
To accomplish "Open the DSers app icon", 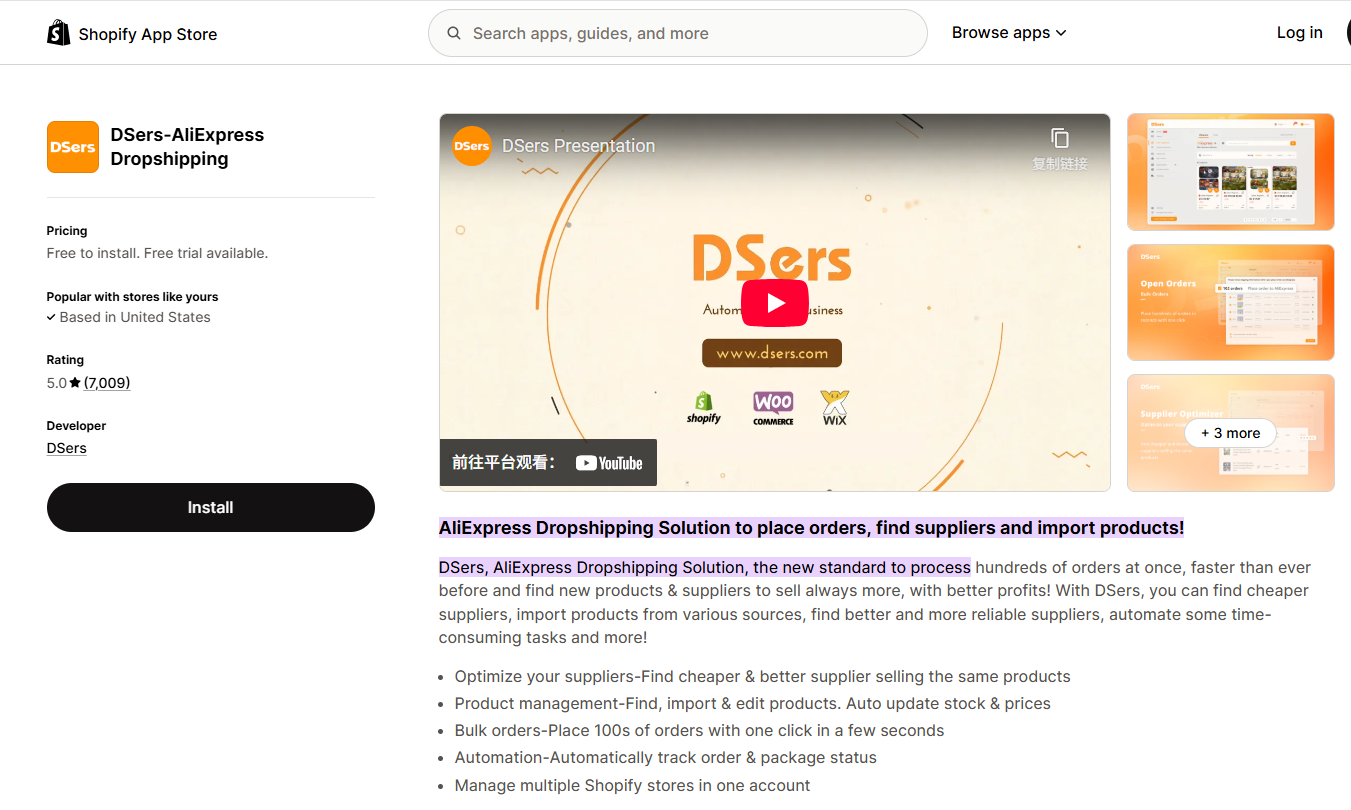I will point(72,146).
